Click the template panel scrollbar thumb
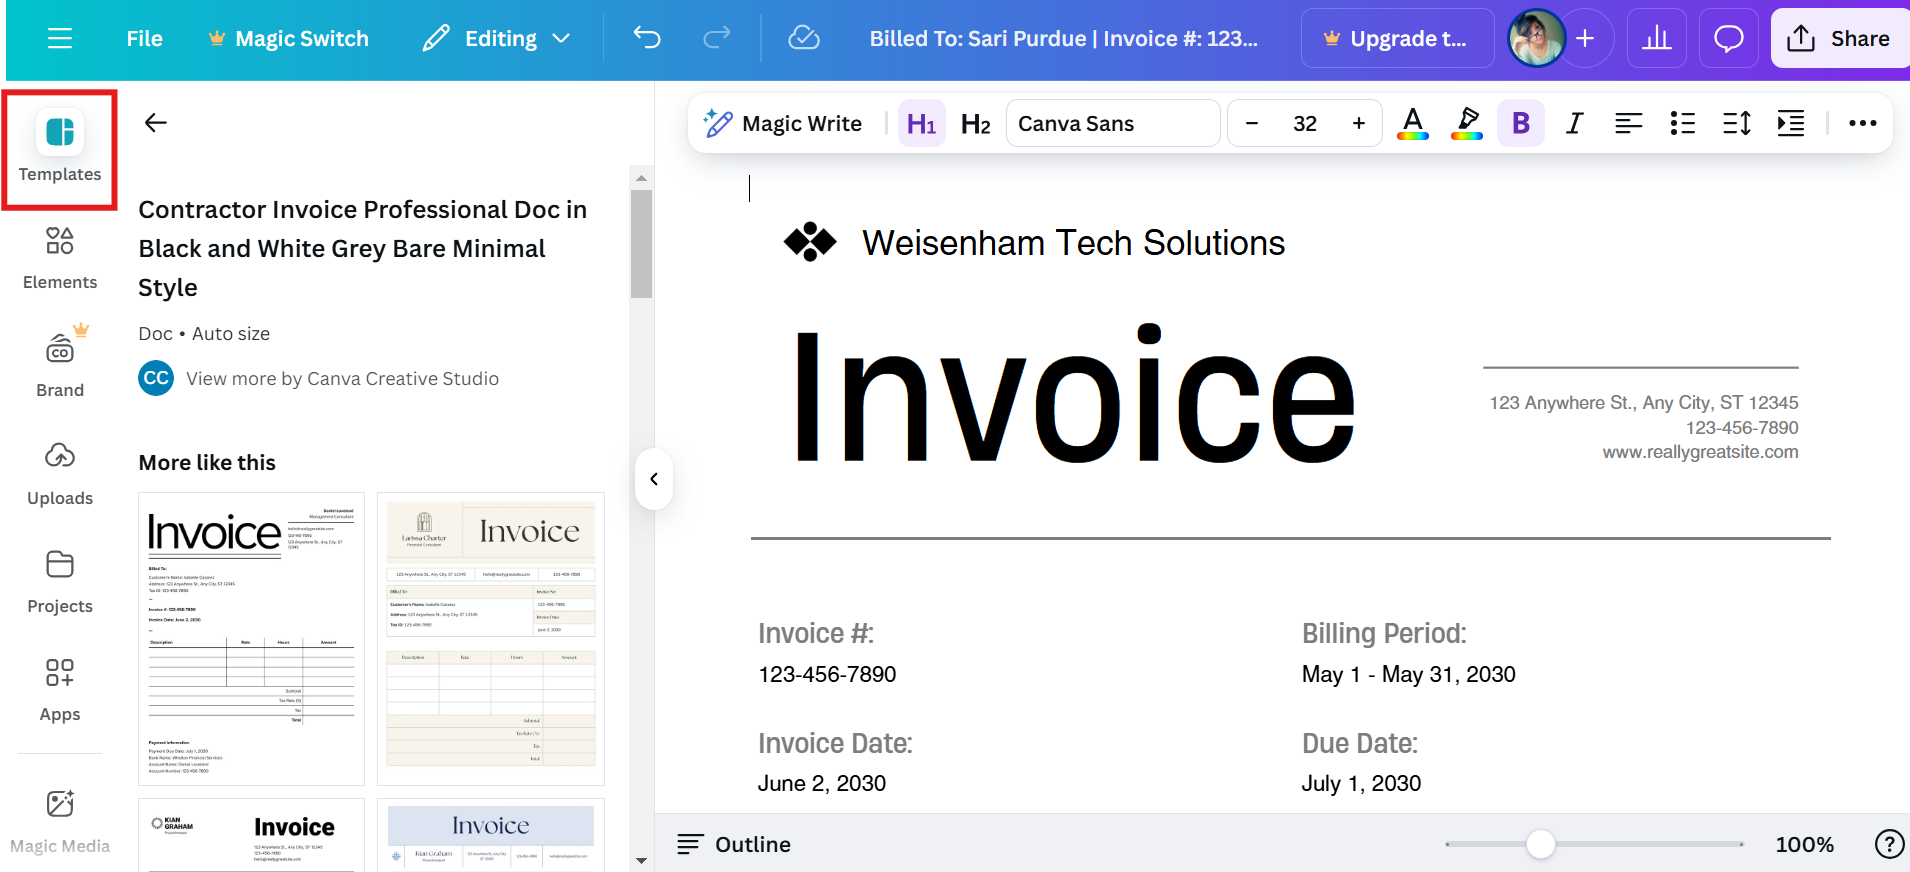Screen dimensions: 1910x872 [641, 244]
